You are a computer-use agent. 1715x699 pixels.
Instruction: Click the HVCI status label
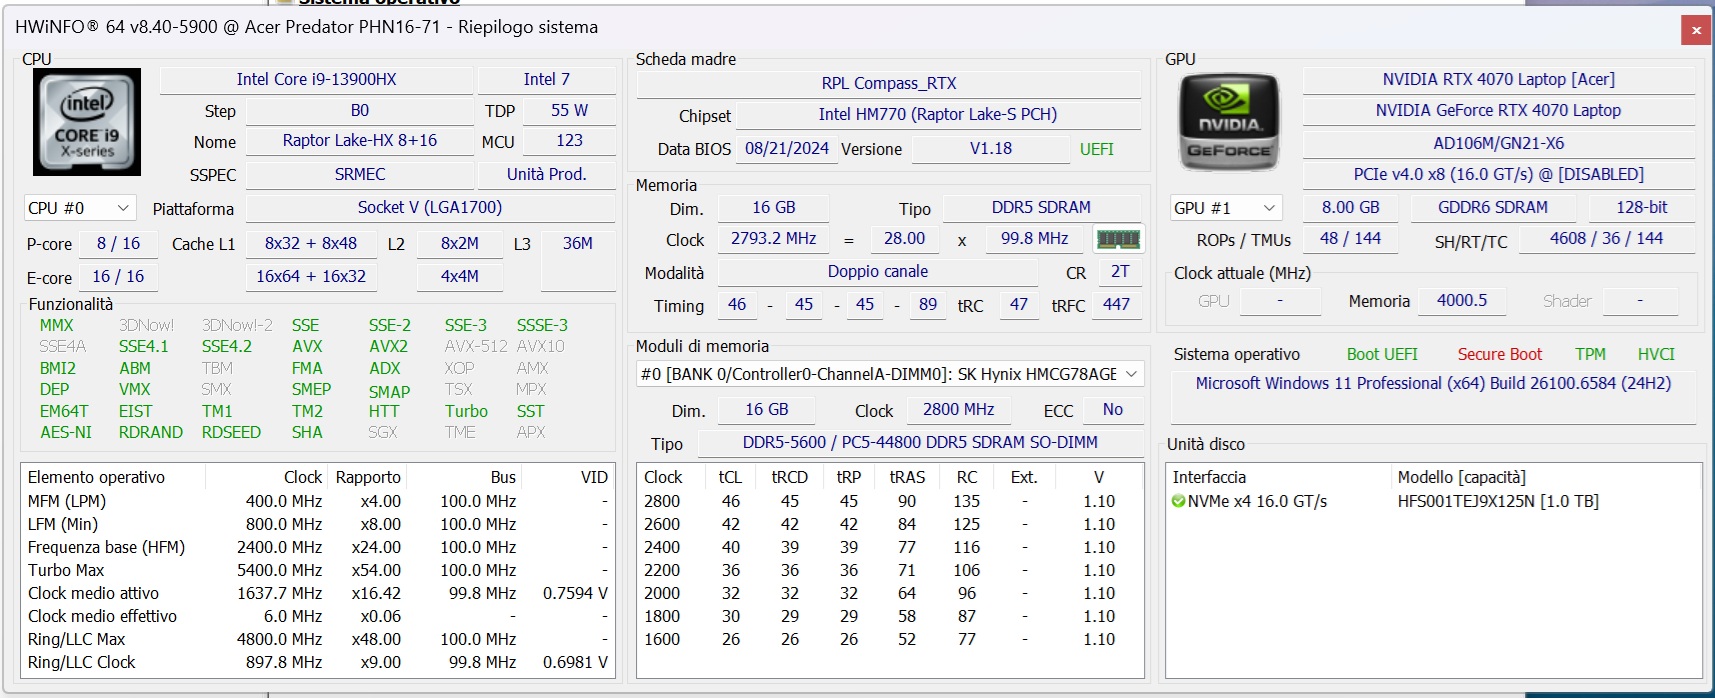[1656, 355]
